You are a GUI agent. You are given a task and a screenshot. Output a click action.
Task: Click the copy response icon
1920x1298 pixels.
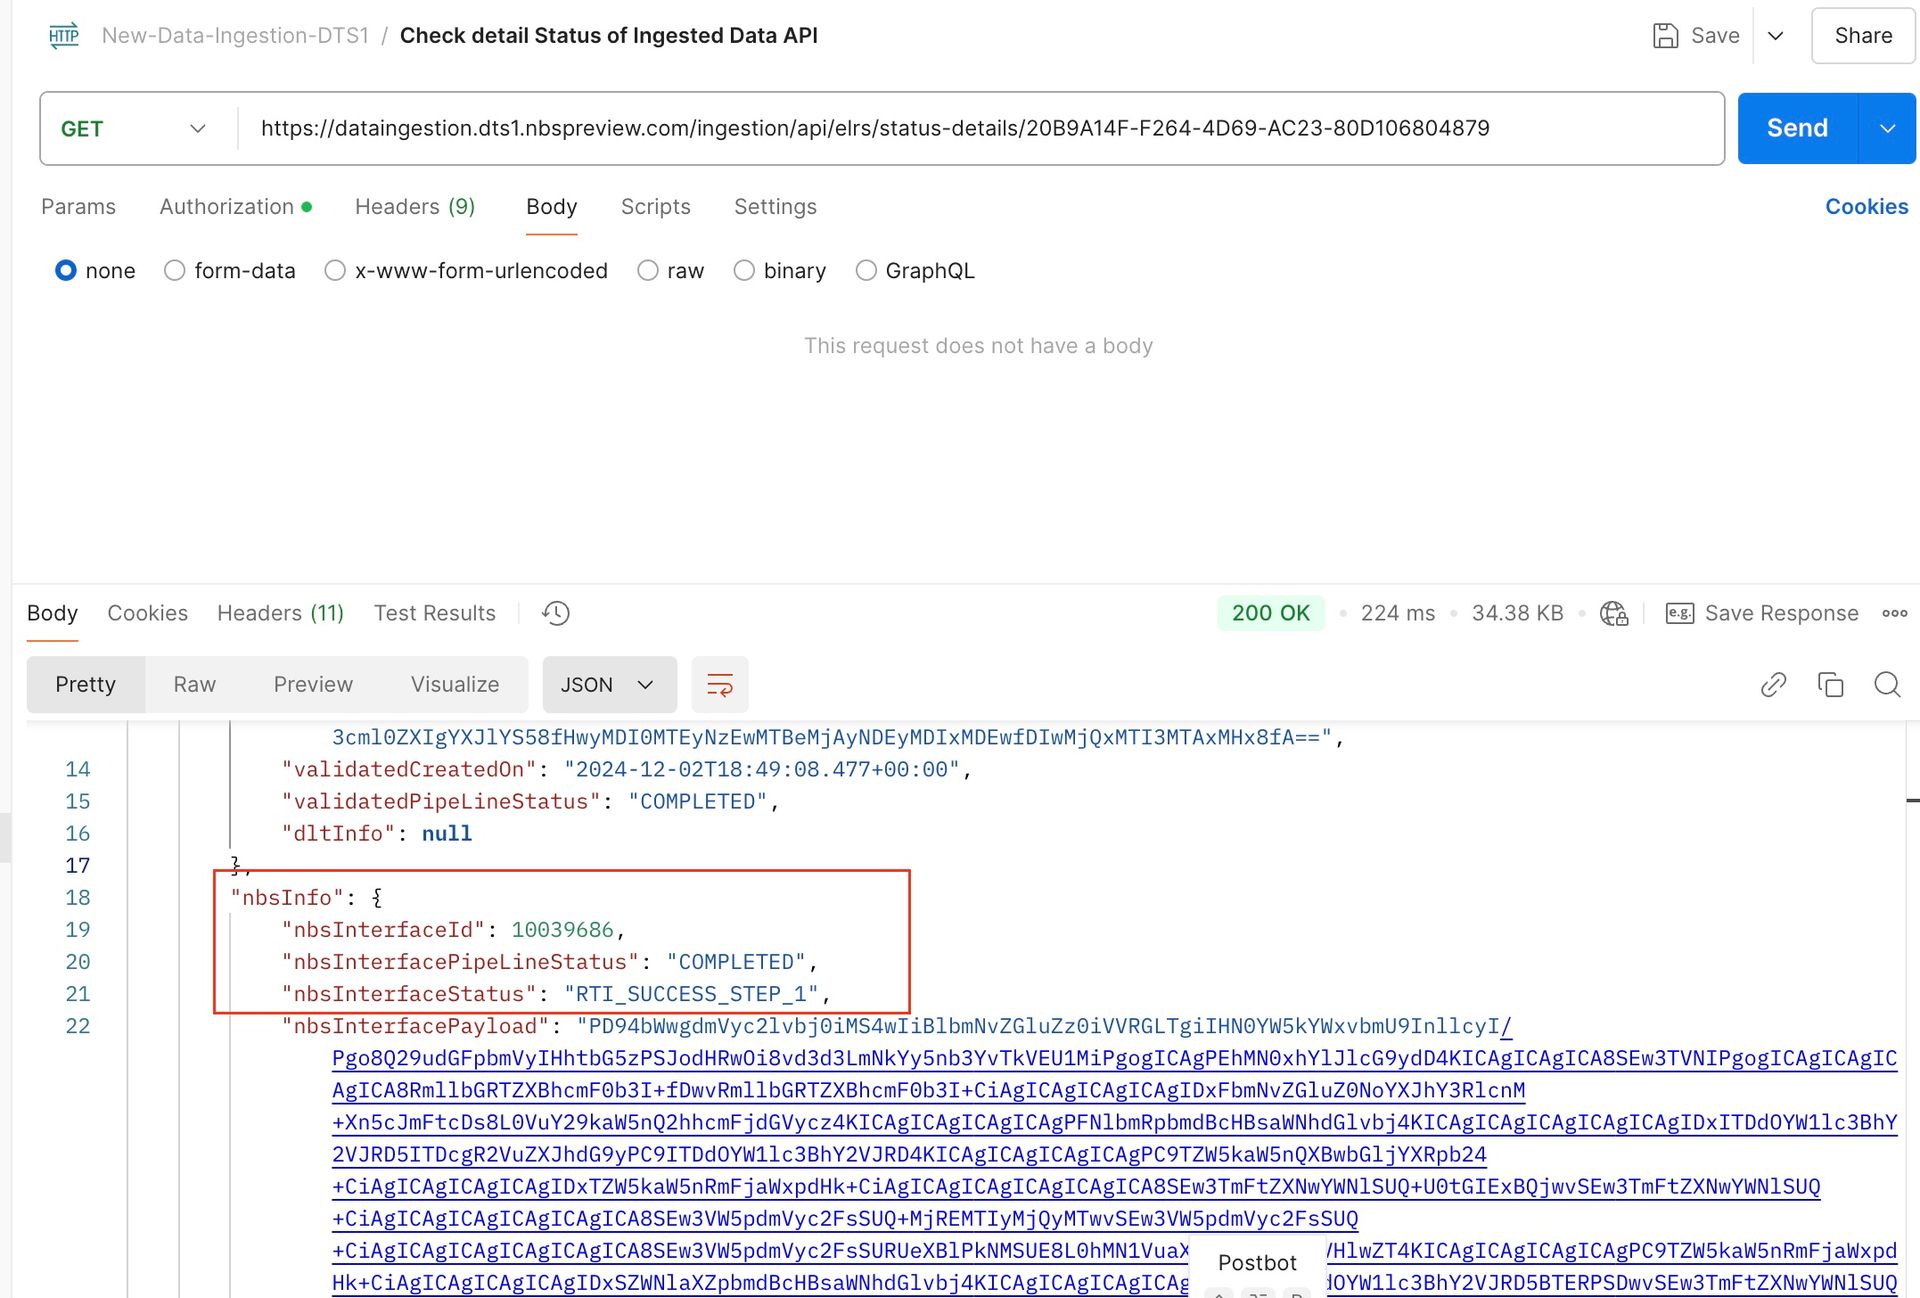1830,685
